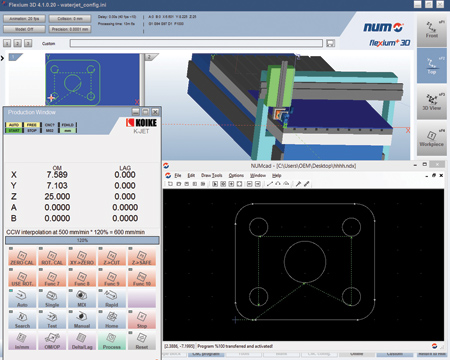Click the Animation: 20 fps button
Viewport: 450px width, 360px height.
(x=24, y=19)
